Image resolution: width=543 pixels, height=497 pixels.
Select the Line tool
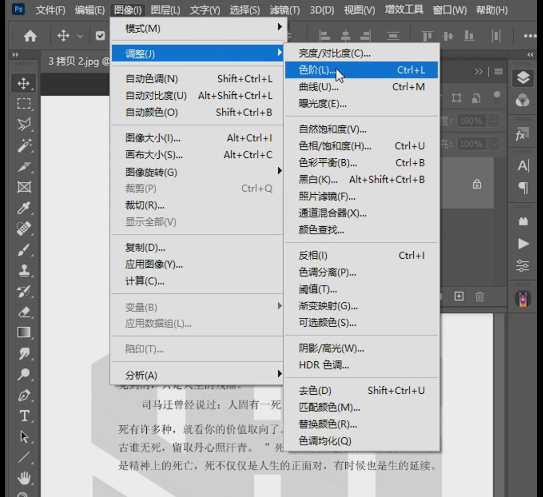point(24,458)
